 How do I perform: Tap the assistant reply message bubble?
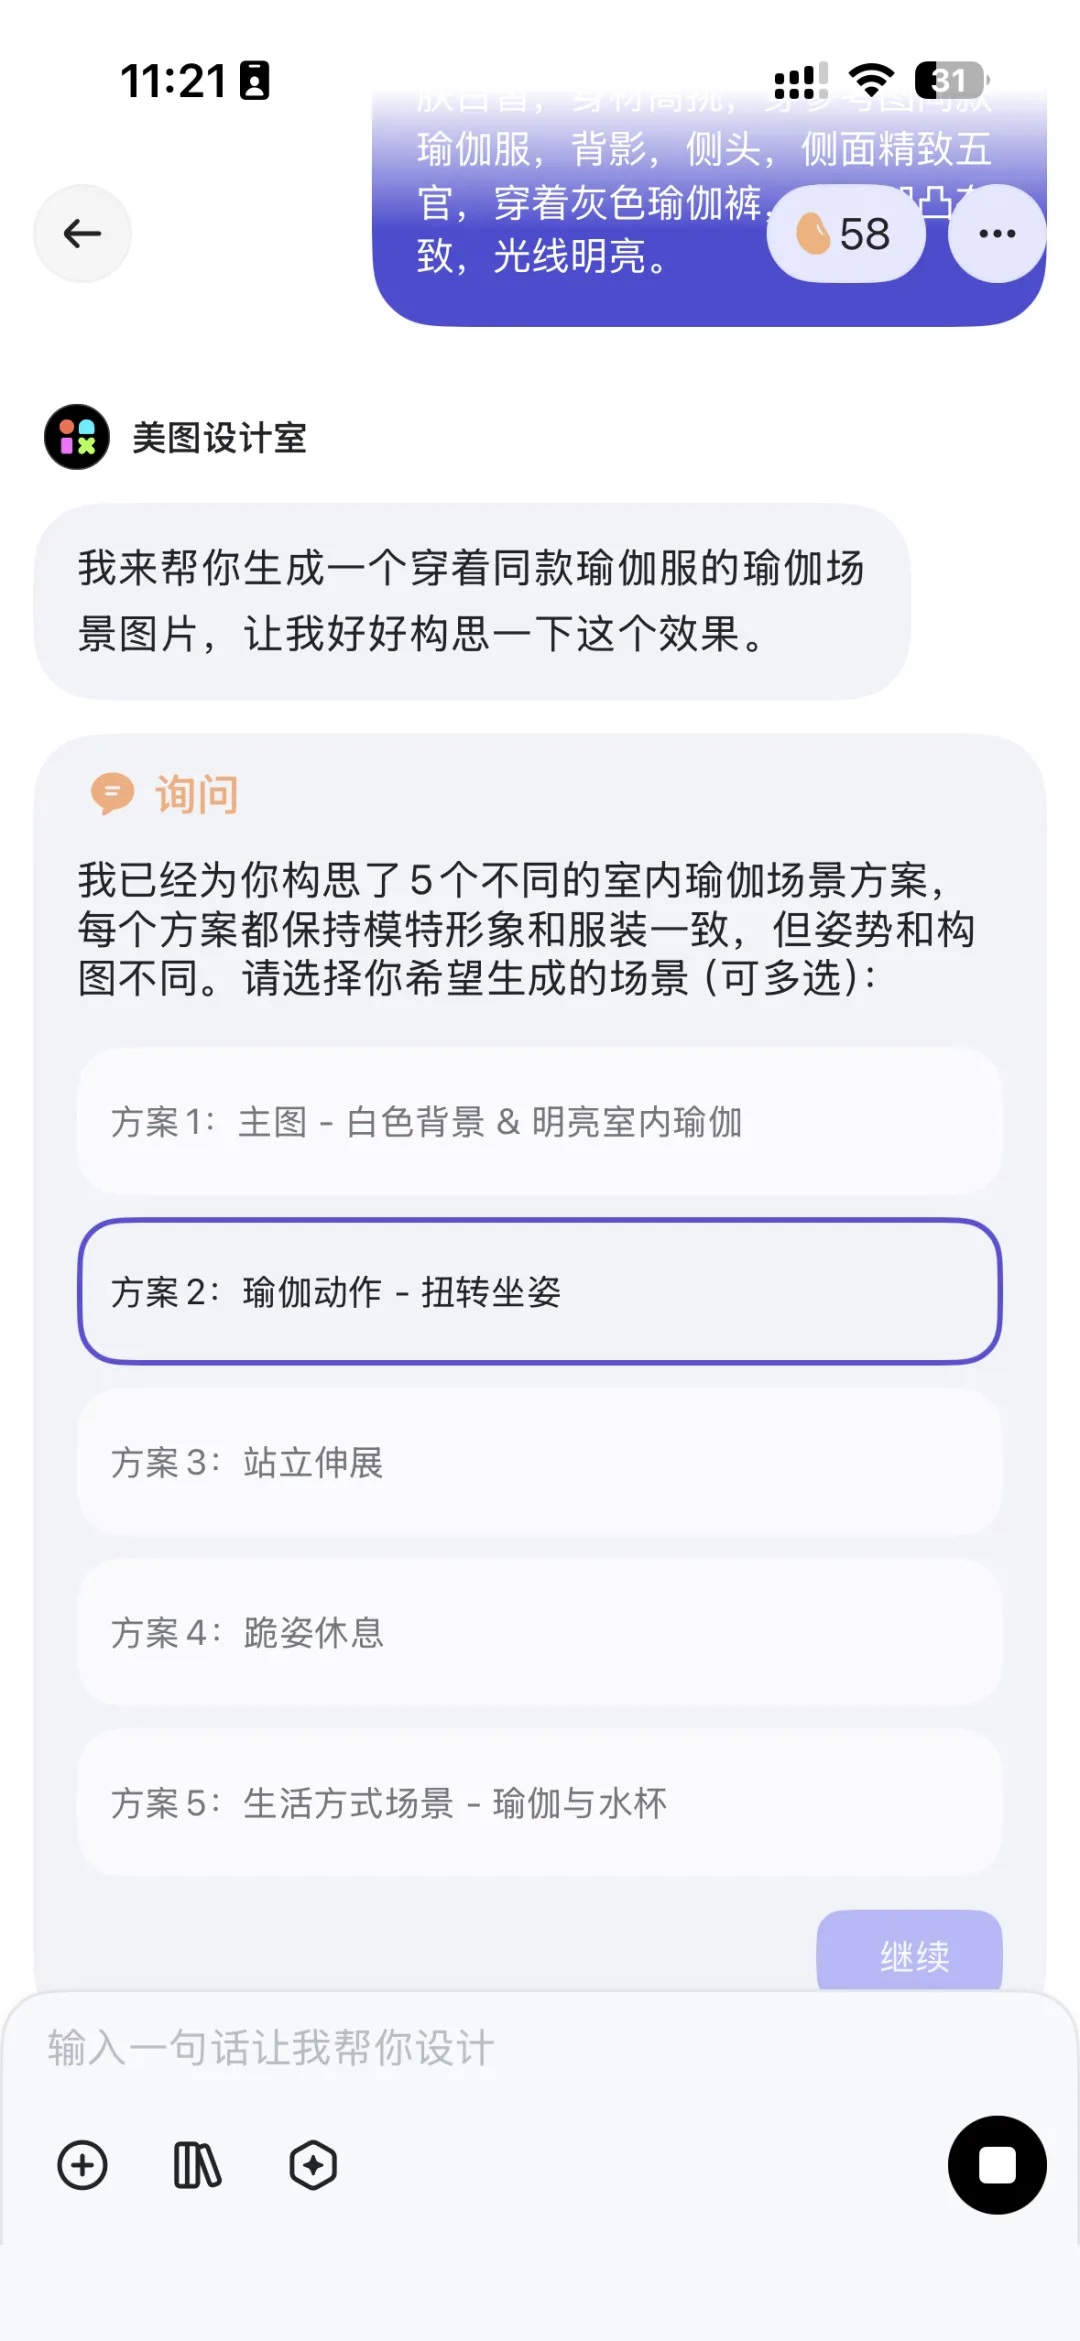[472, 601]
